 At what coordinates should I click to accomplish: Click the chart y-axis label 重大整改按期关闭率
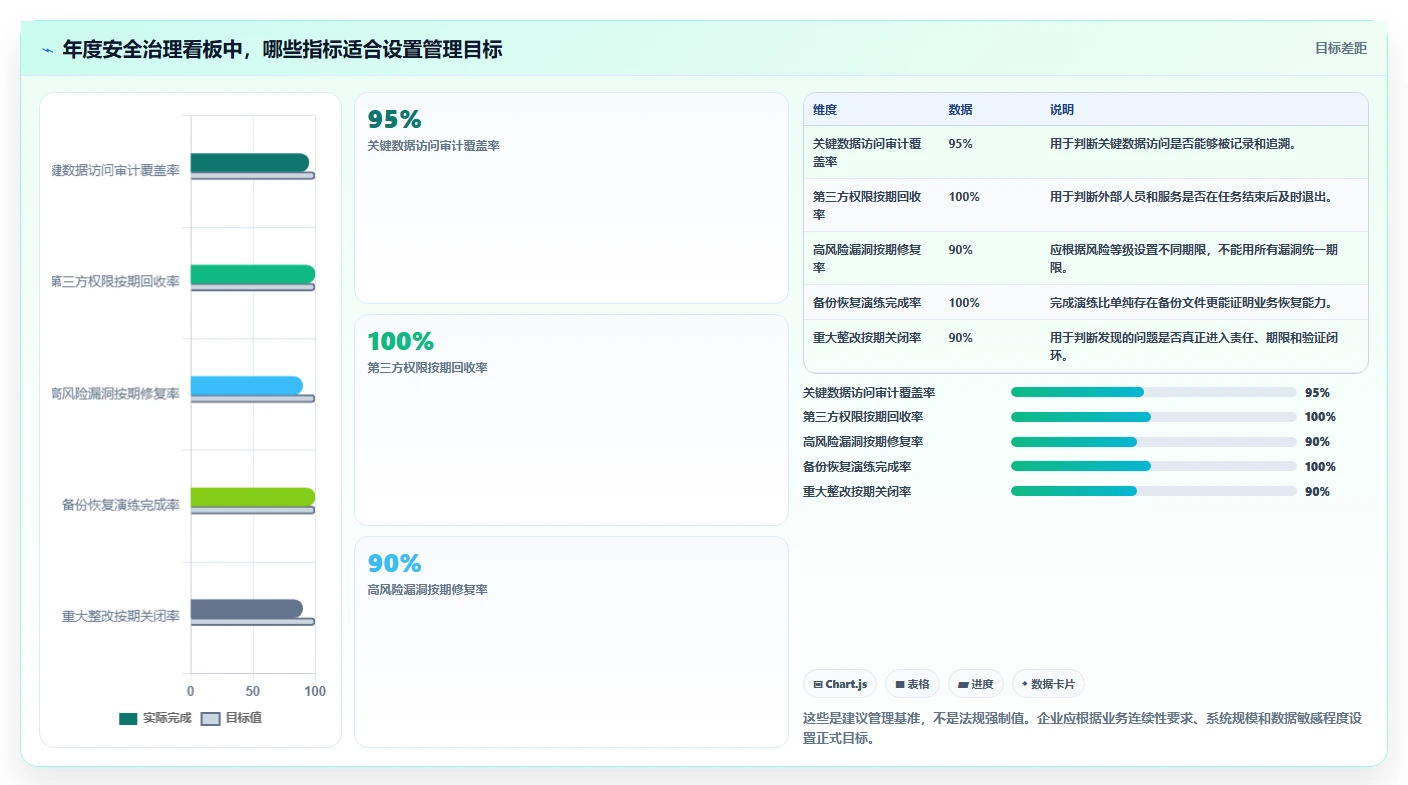pyautogui.click(x=120, y=616)
